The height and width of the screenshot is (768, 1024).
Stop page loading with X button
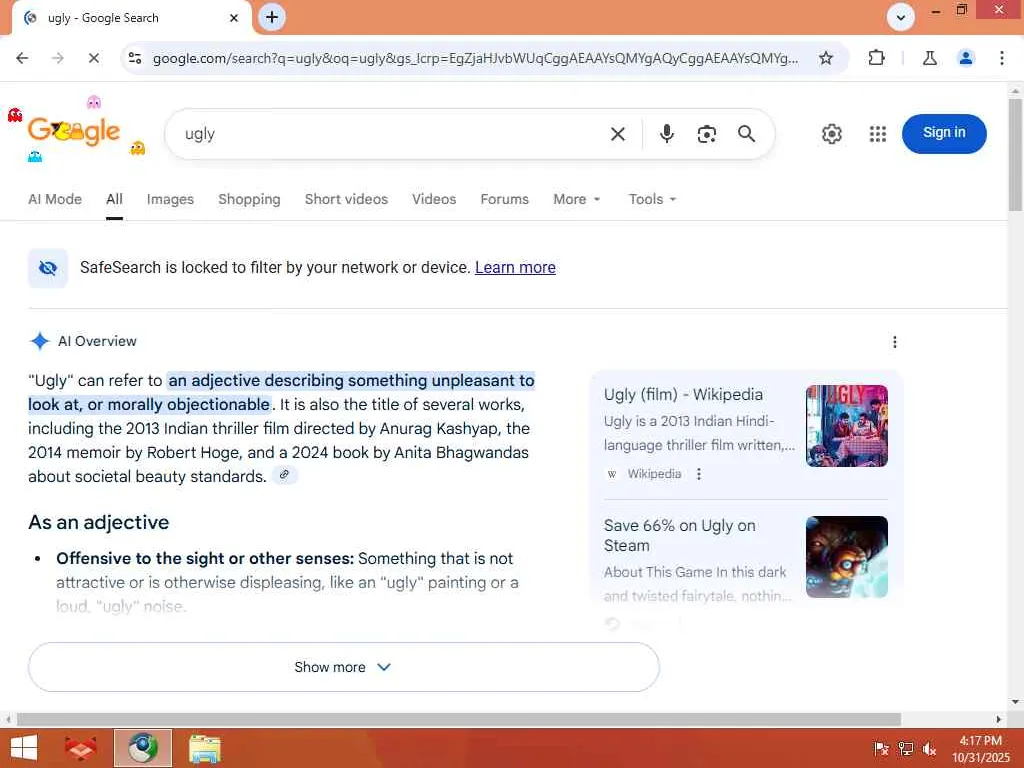point(94,58)
